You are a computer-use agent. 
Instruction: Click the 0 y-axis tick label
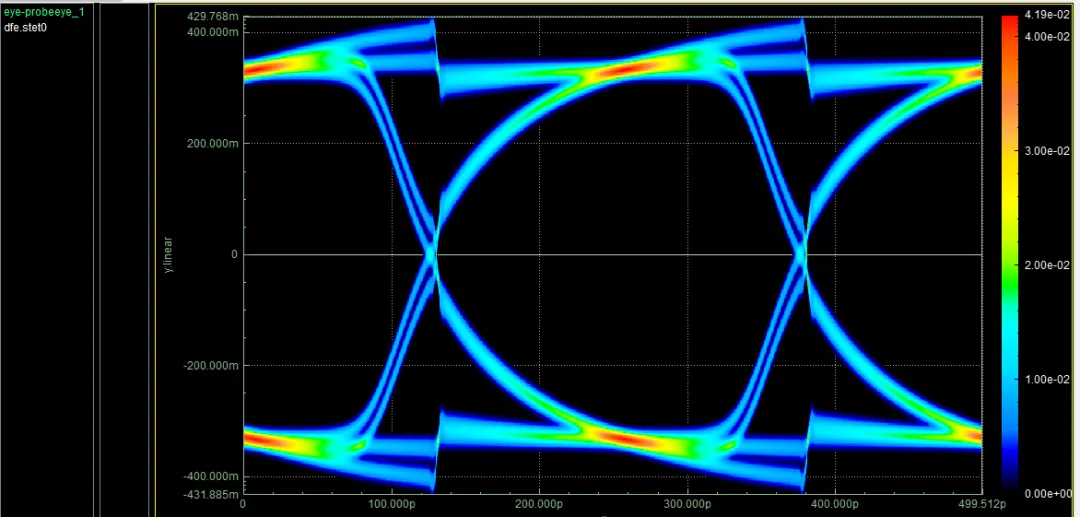[x=235, y=255]
